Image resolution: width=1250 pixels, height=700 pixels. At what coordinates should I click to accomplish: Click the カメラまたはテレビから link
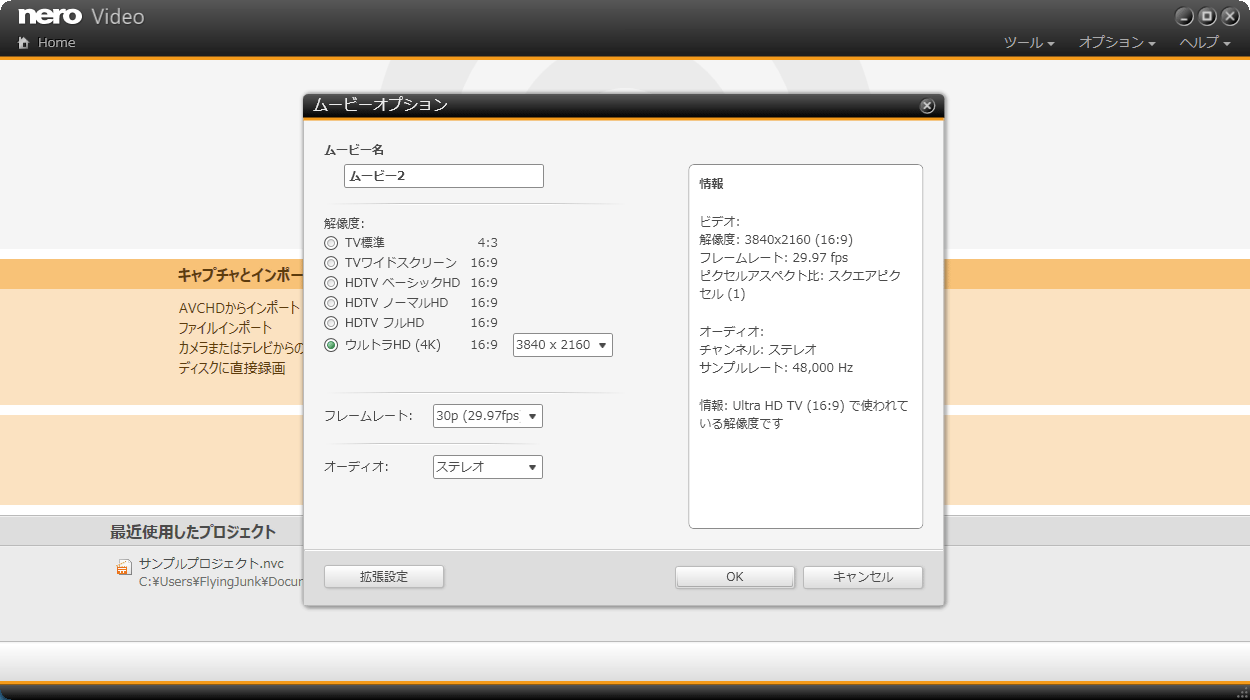tap(241, 348)
